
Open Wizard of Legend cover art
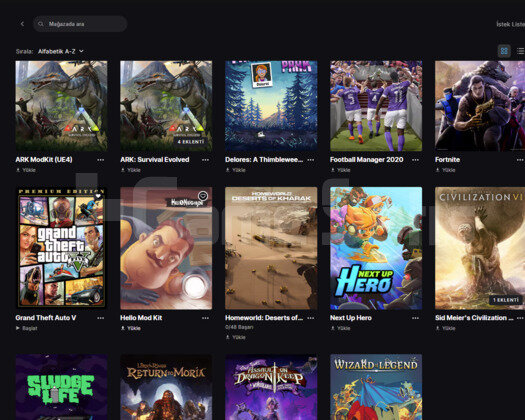tap(376, 387)
